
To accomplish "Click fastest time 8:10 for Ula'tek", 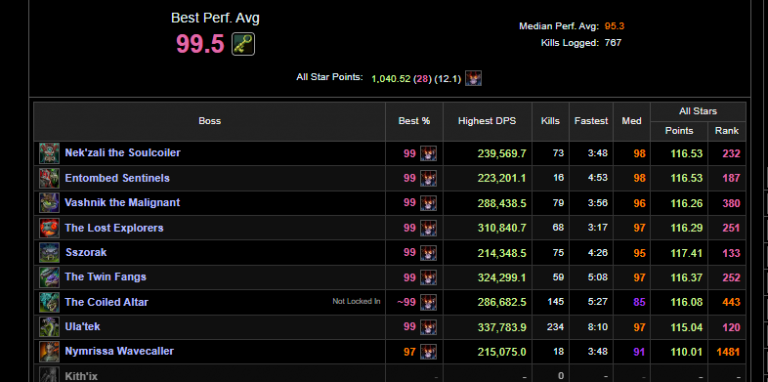I will [x=598, y=327].
